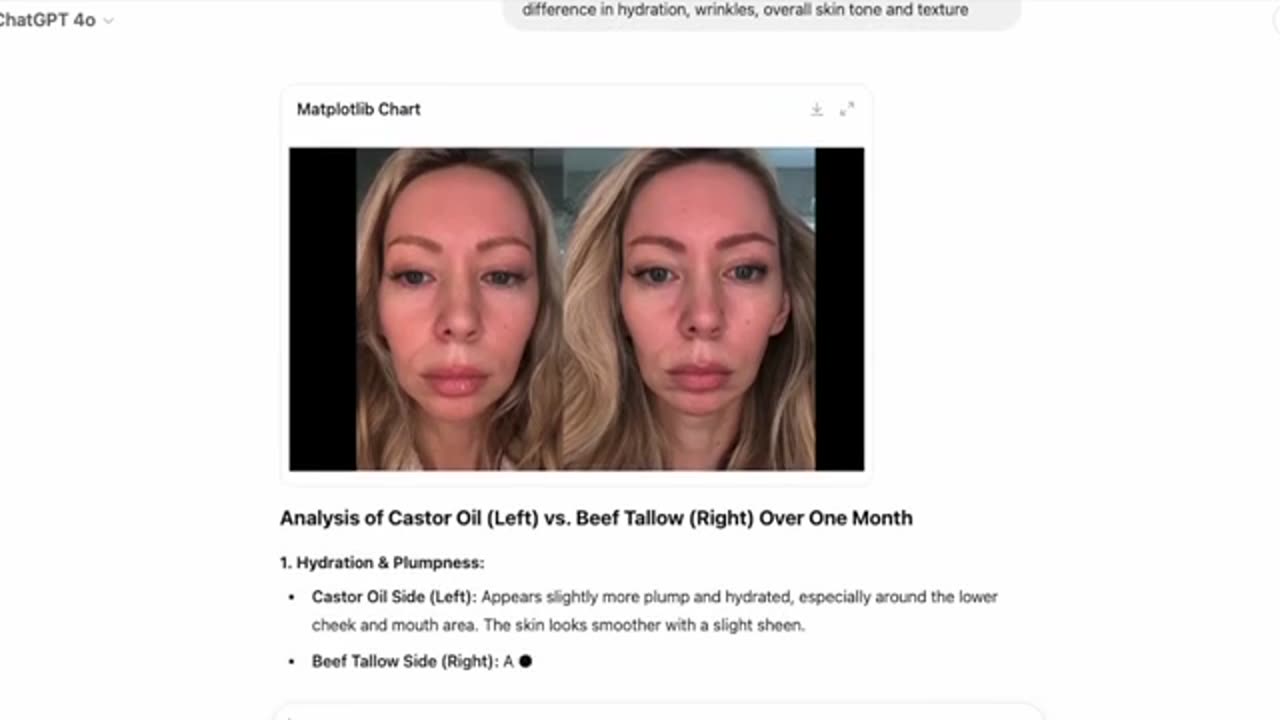Click the black streaming cursor dot
1280x720 pixels.
pyautogui.click(x=526, y=661)
